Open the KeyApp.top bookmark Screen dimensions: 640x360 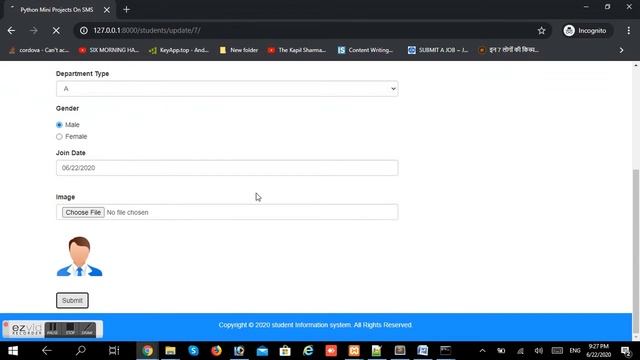[179, 50]
